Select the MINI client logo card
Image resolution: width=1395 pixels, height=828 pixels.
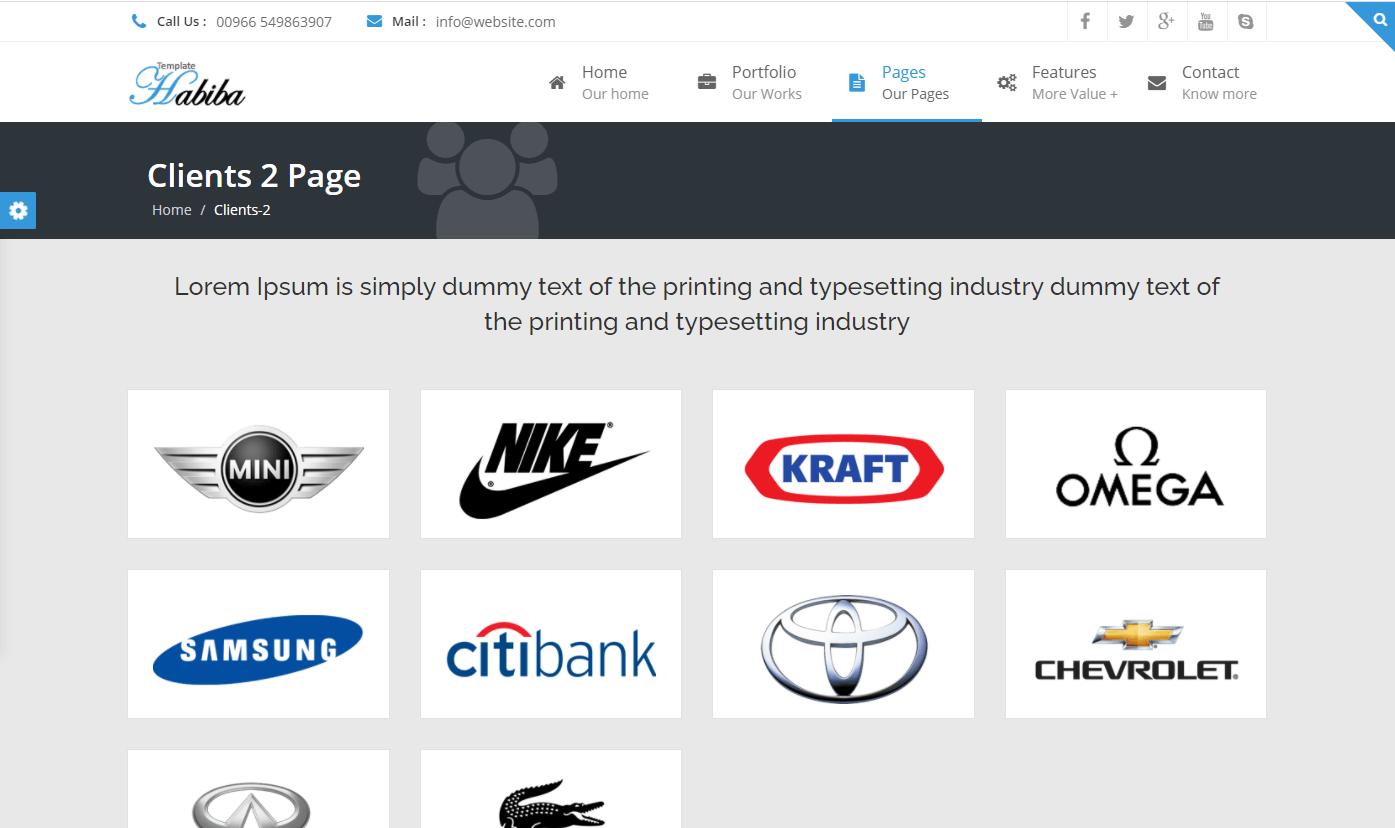[258, 464]
